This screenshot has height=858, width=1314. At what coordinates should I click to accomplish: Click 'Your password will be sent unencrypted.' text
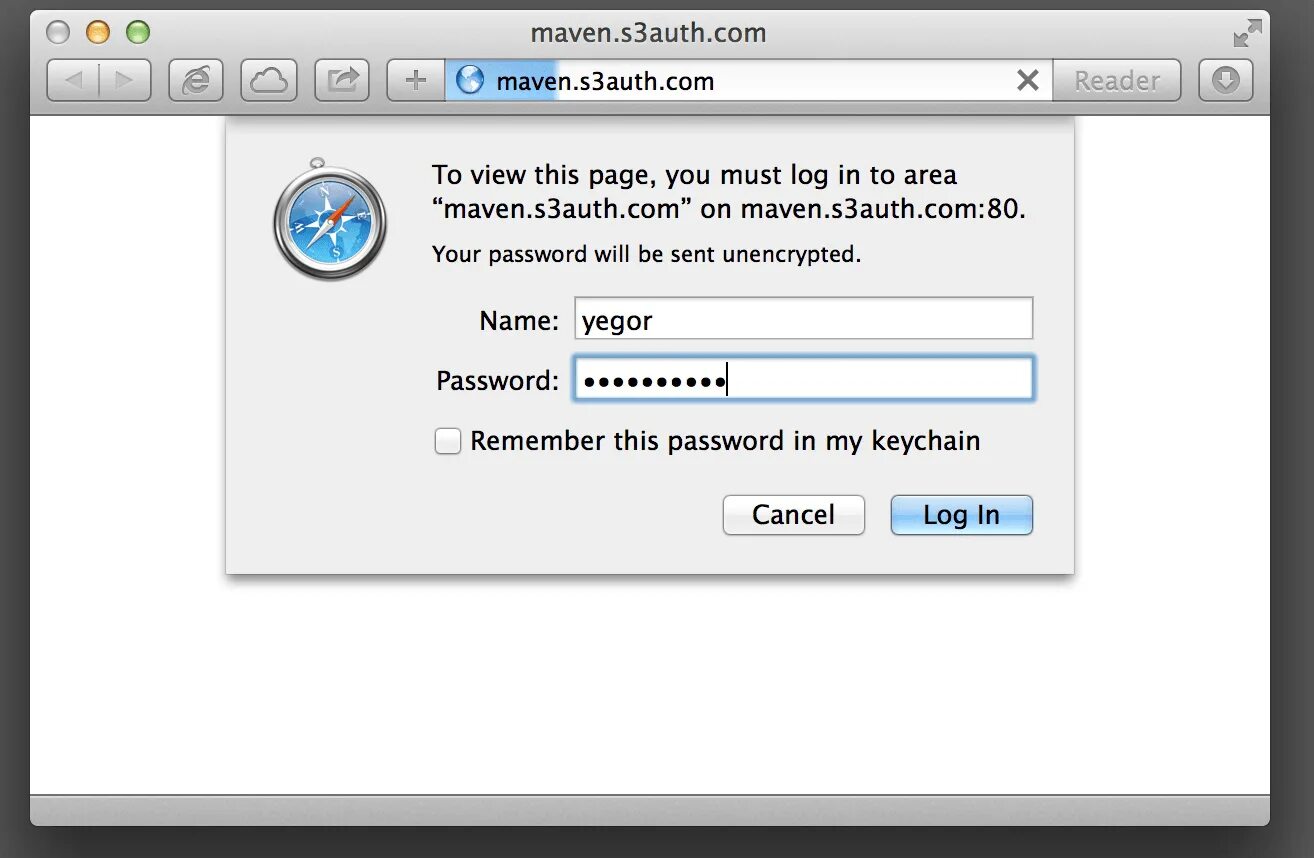646,254
